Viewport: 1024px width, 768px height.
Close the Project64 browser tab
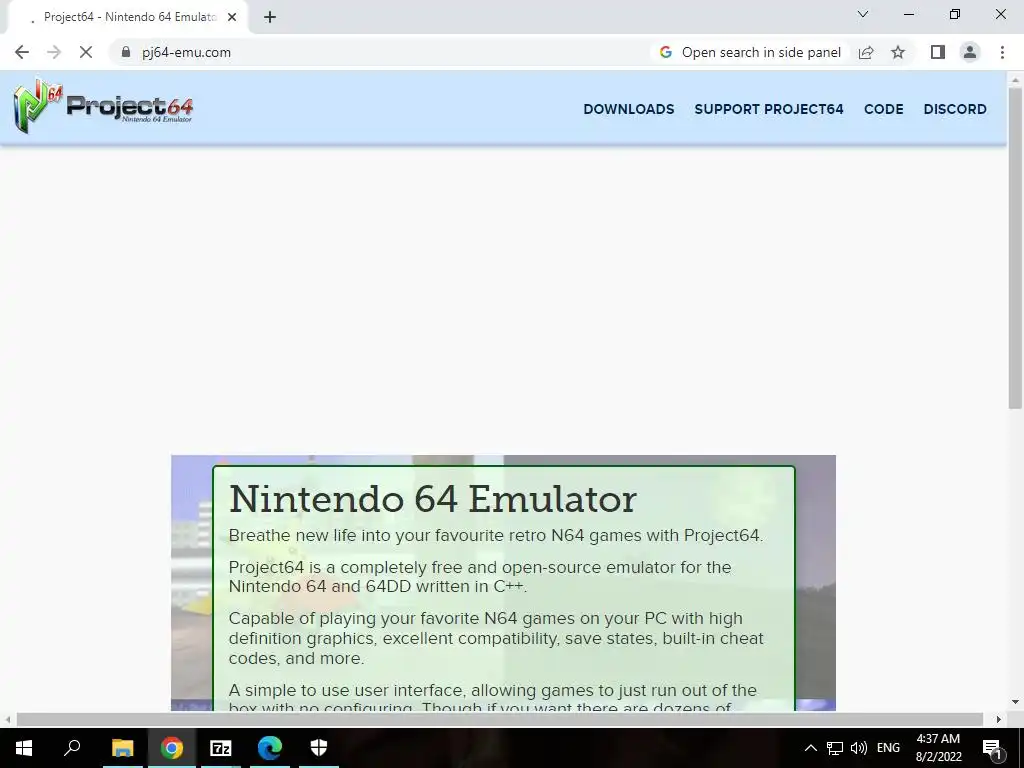[x=232, y=17]
